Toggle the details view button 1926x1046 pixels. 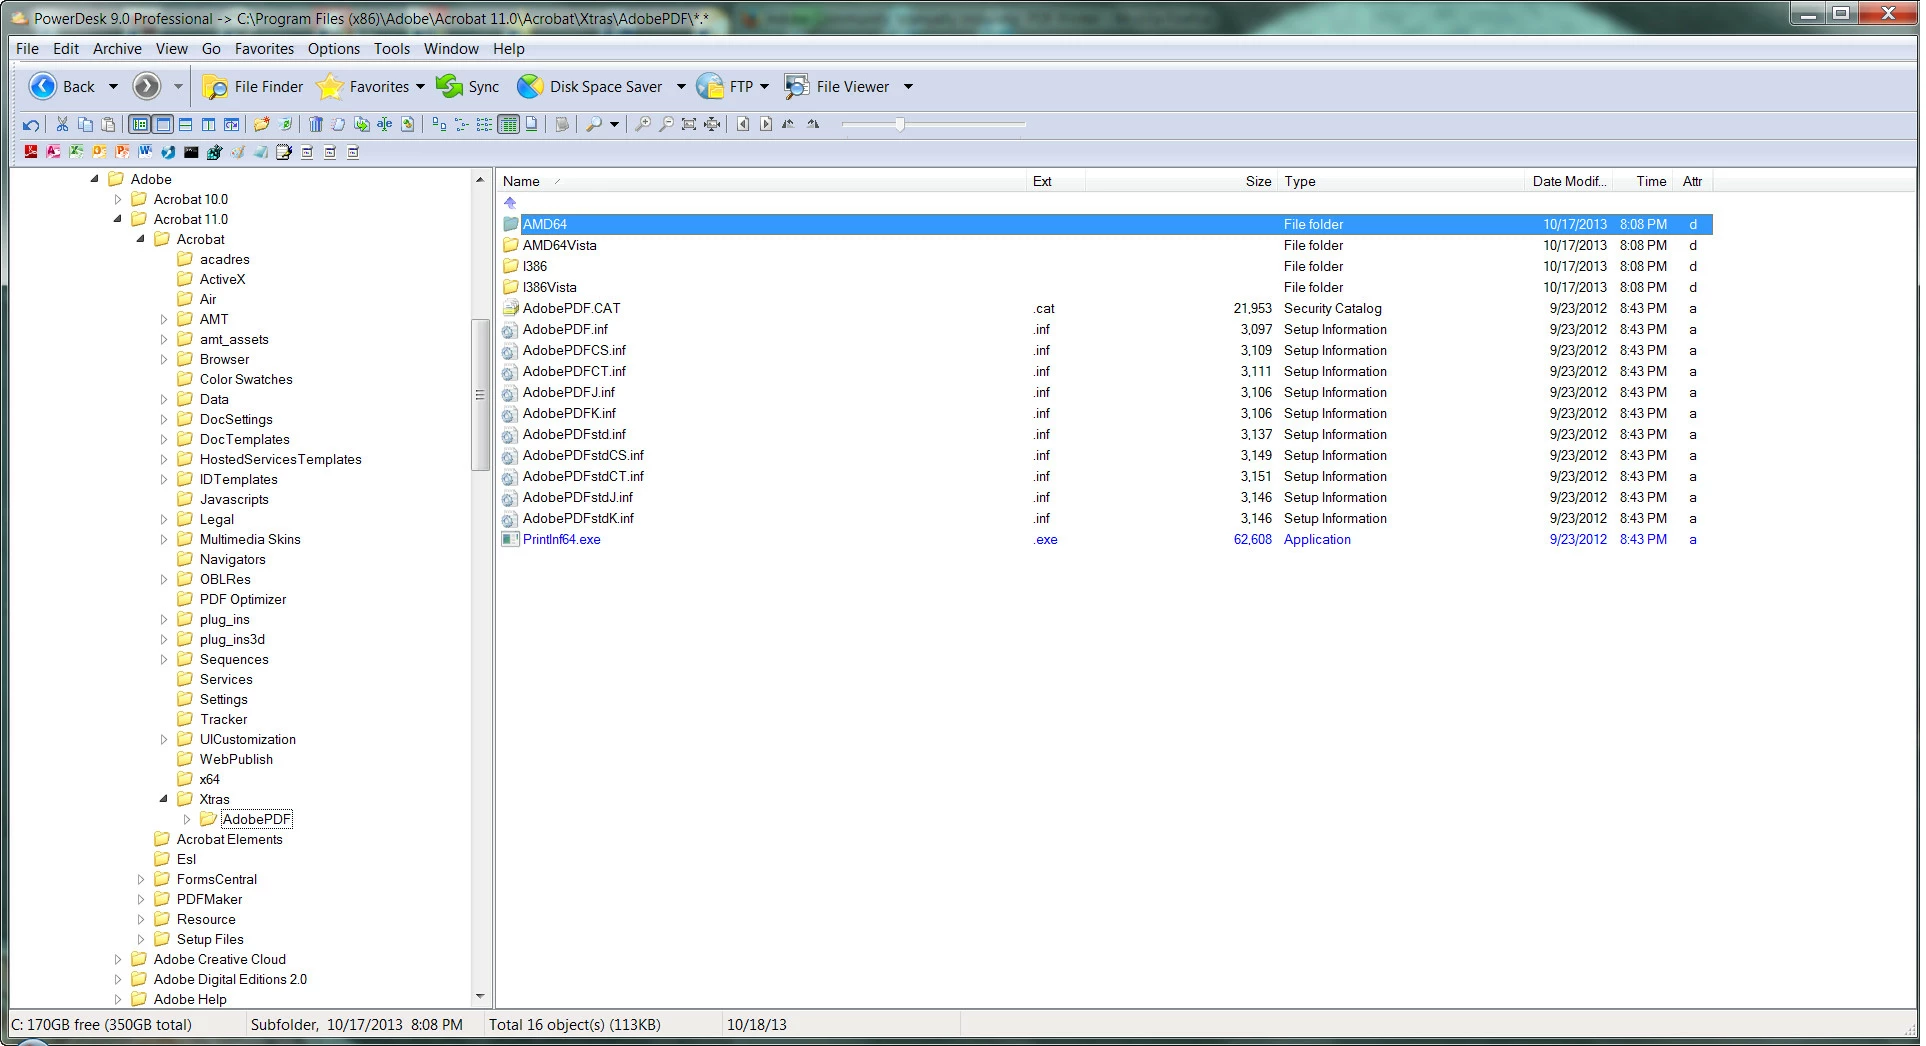(508, 124)
